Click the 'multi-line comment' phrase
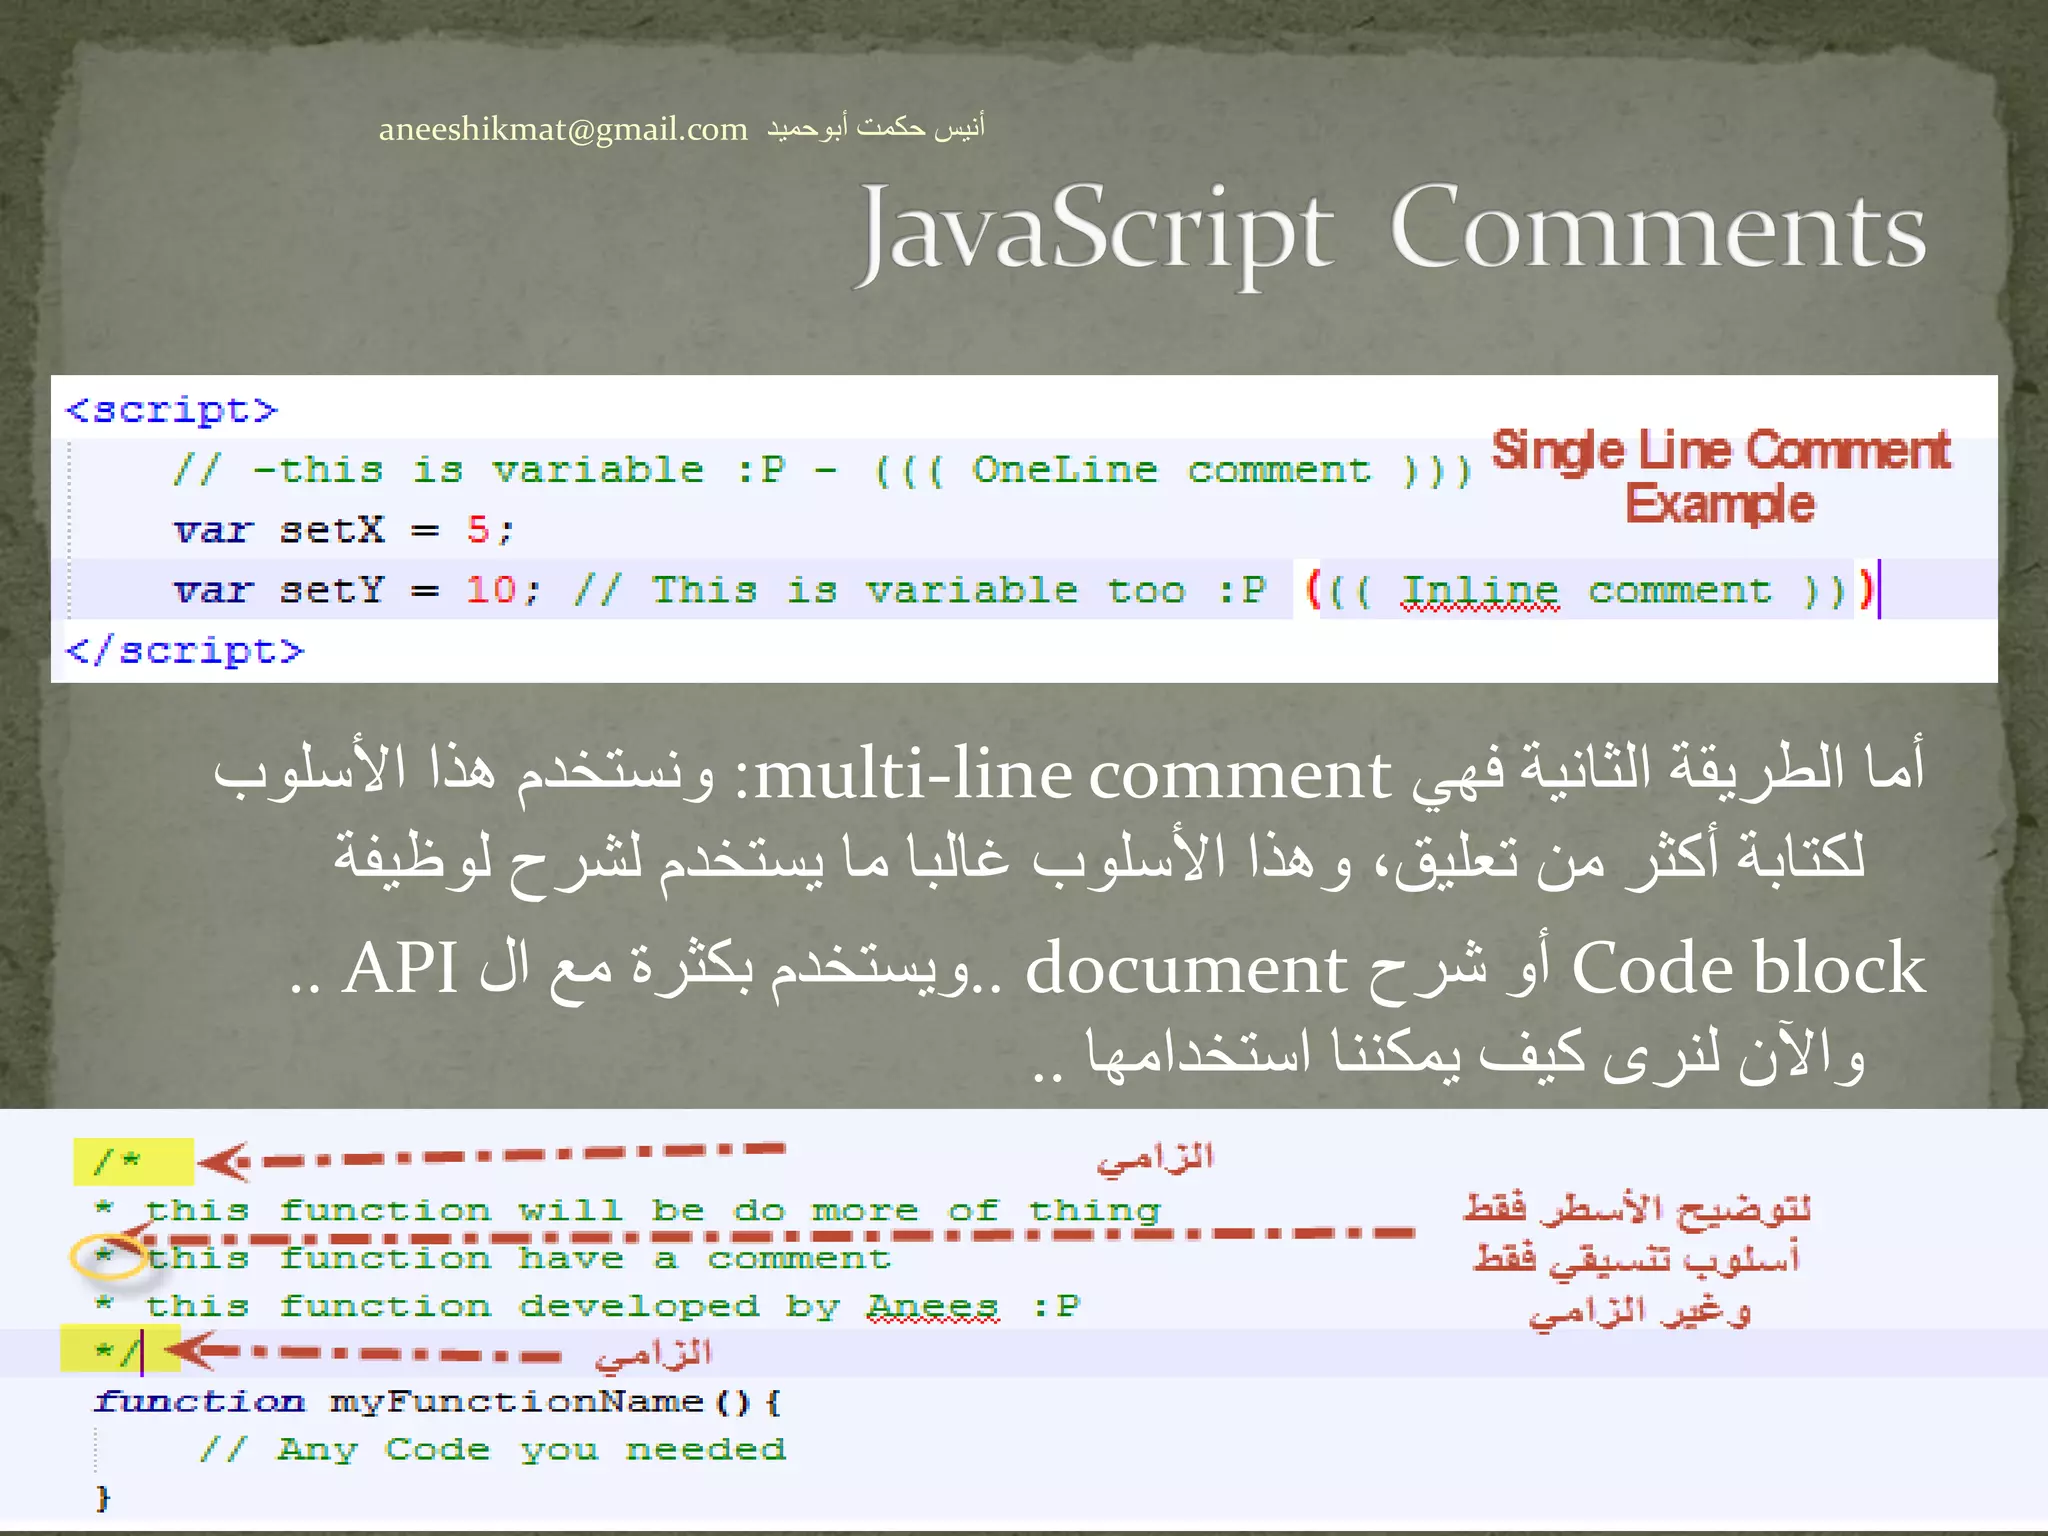This screenshot has height=1536, width=2048. (1072, 775)
